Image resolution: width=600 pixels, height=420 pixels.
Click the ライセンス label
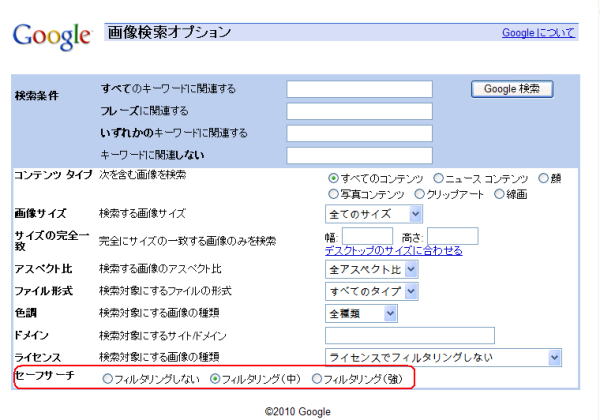point(38,358)
